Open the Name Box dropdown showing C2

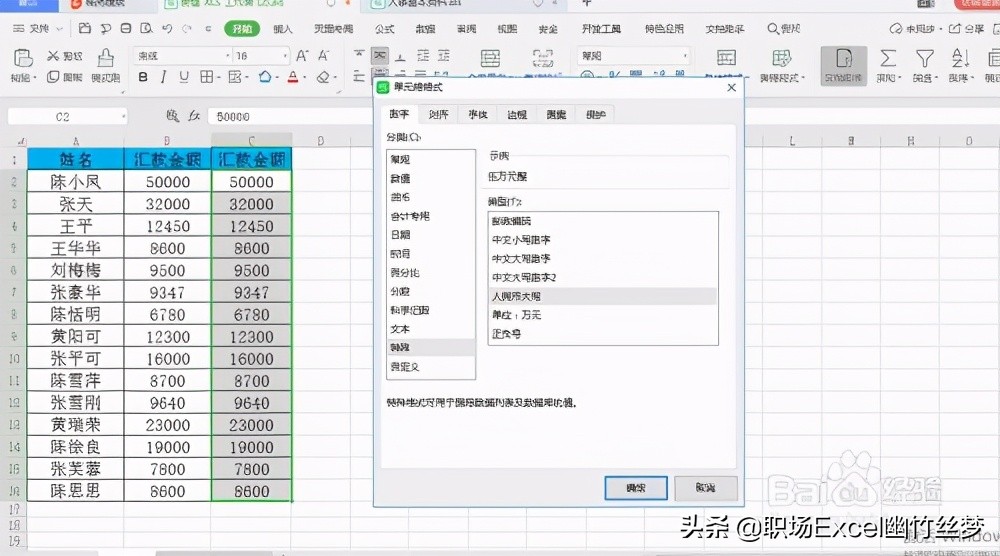coord(124,117)
